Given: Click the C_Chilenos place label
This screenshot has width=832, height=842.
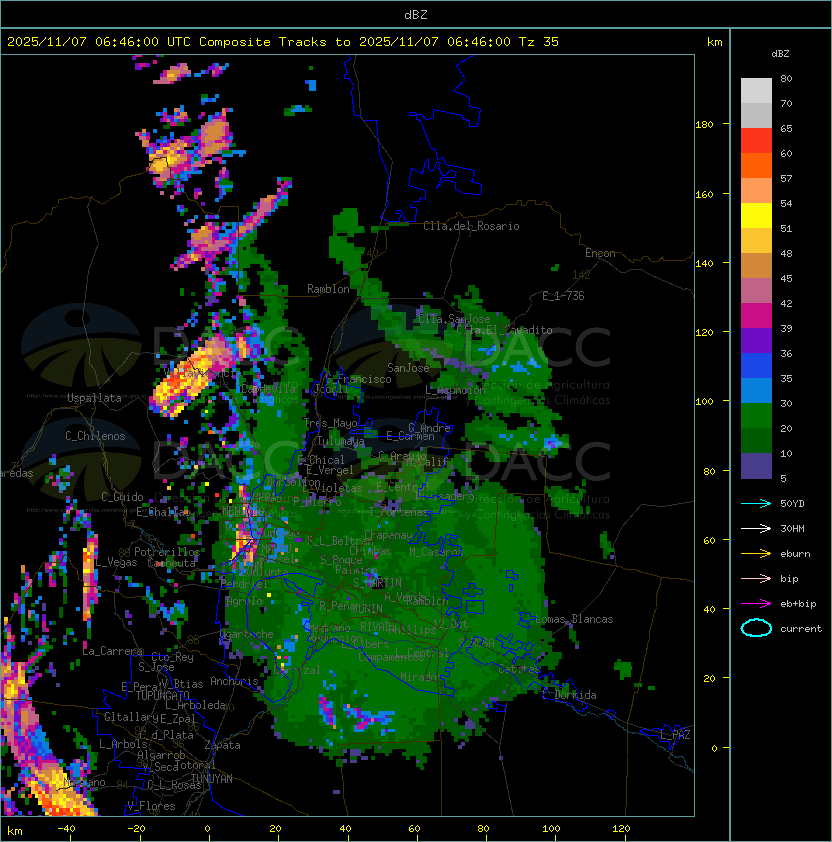Looking at the screenshot, I should point(95,436).
